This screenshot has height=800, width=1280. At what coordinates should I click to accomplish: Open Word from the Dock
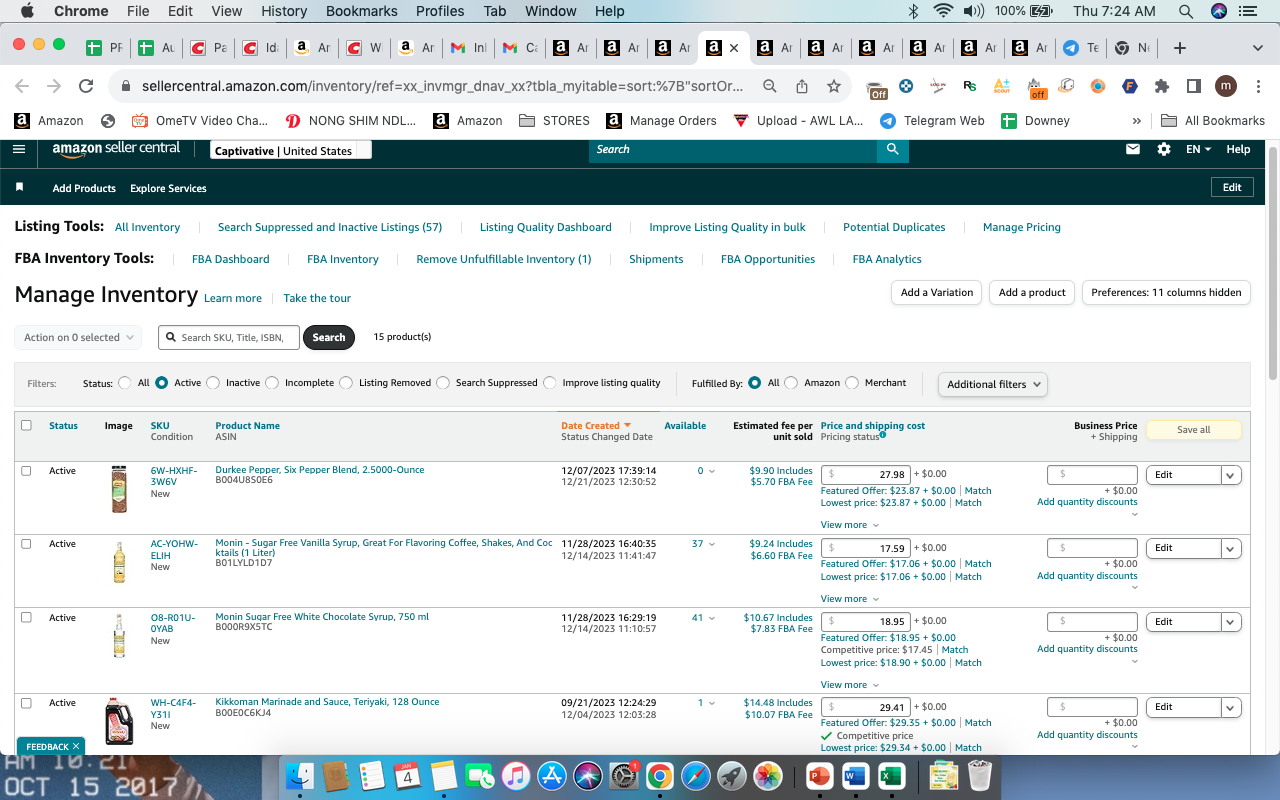click(855, 775)
